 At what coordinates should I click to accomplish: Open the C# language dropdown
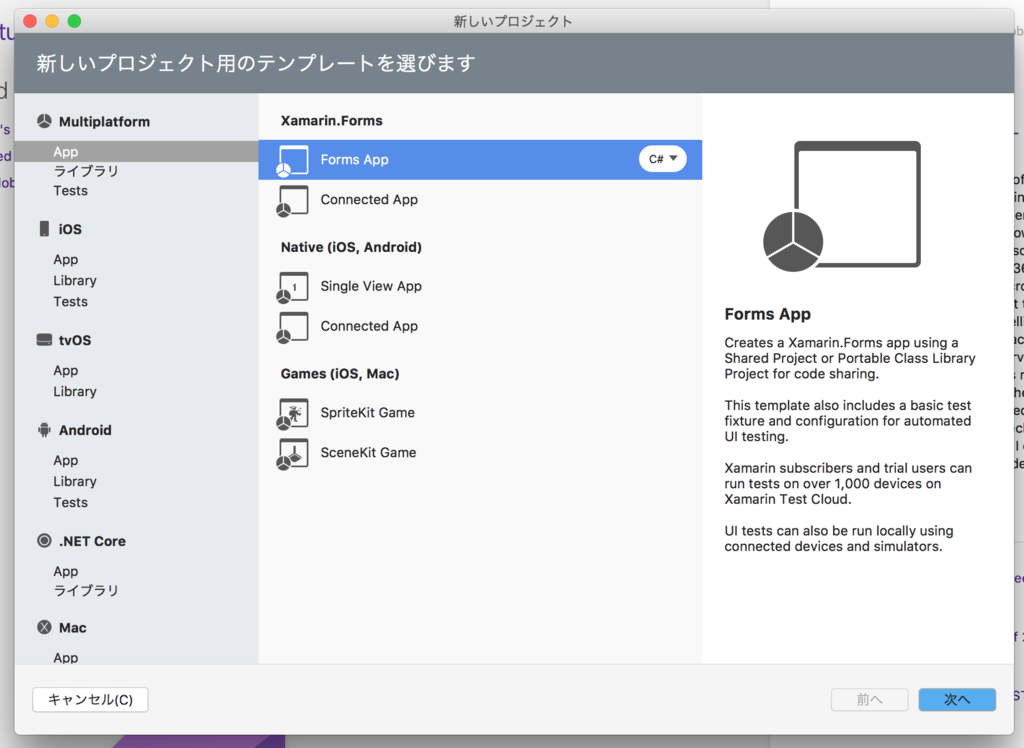662,159
